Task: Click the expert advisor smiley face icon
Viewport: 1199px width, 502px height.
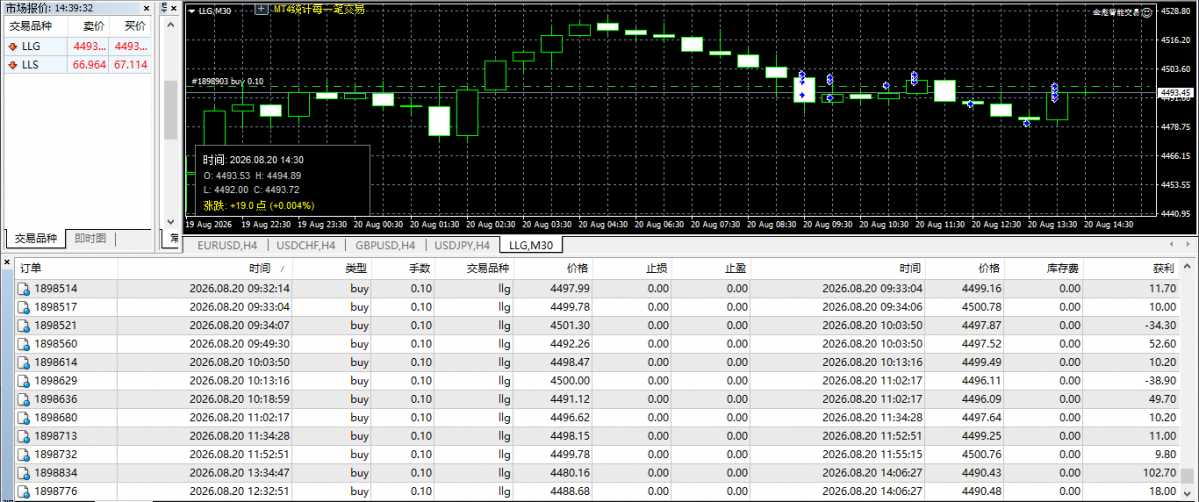Action: click(1146, 12)
